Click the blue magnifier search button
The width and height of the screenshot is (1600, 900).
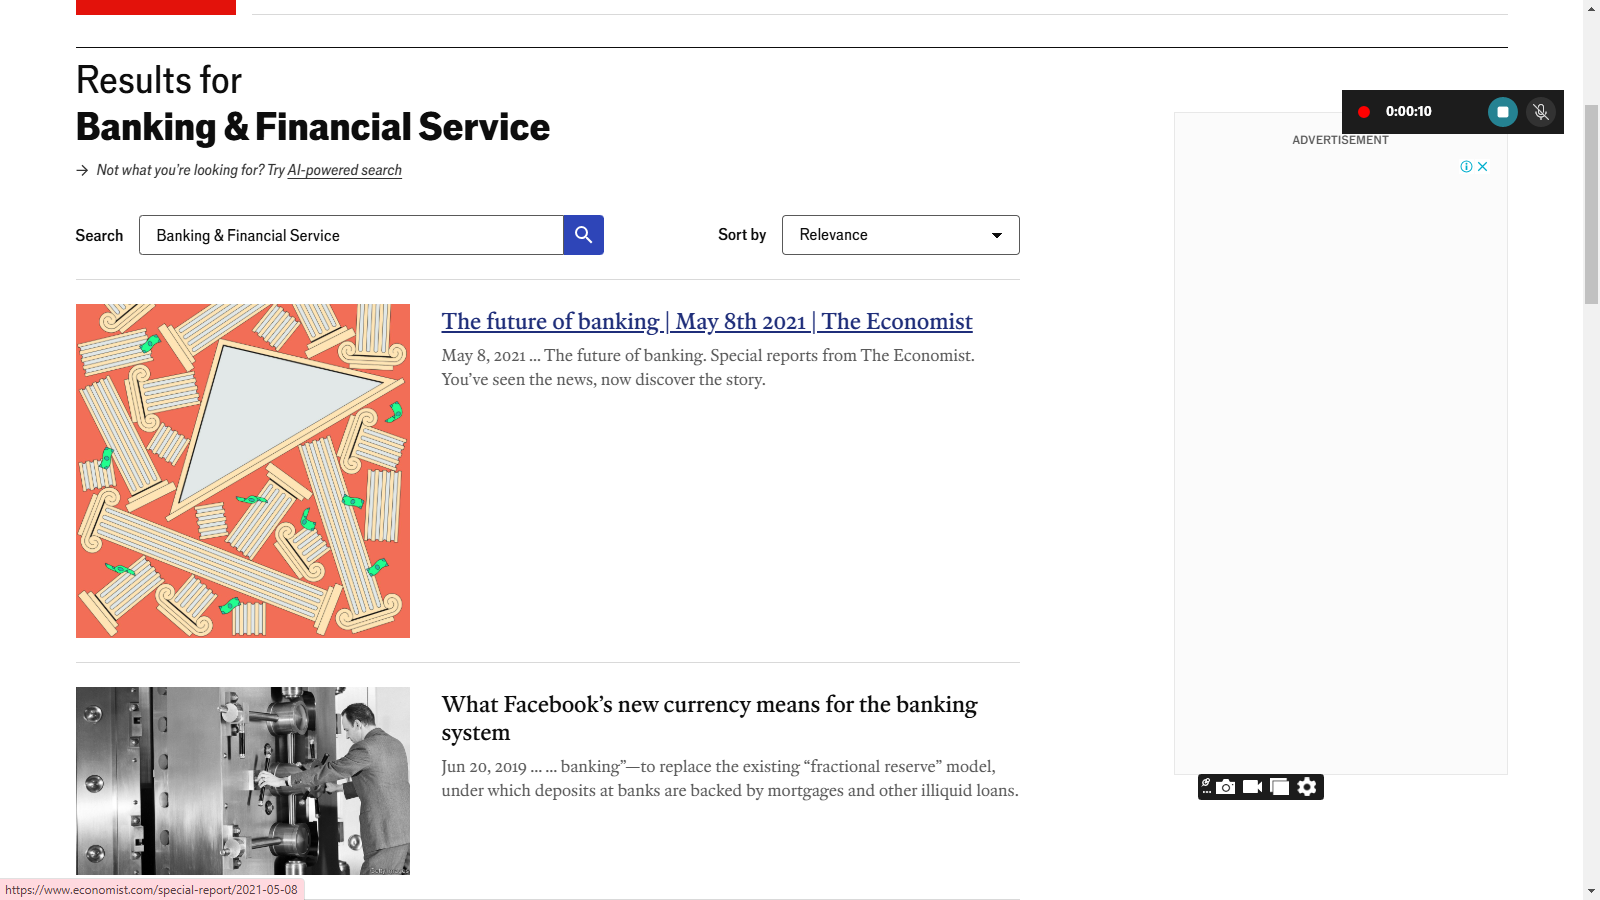tap(583, 235)
